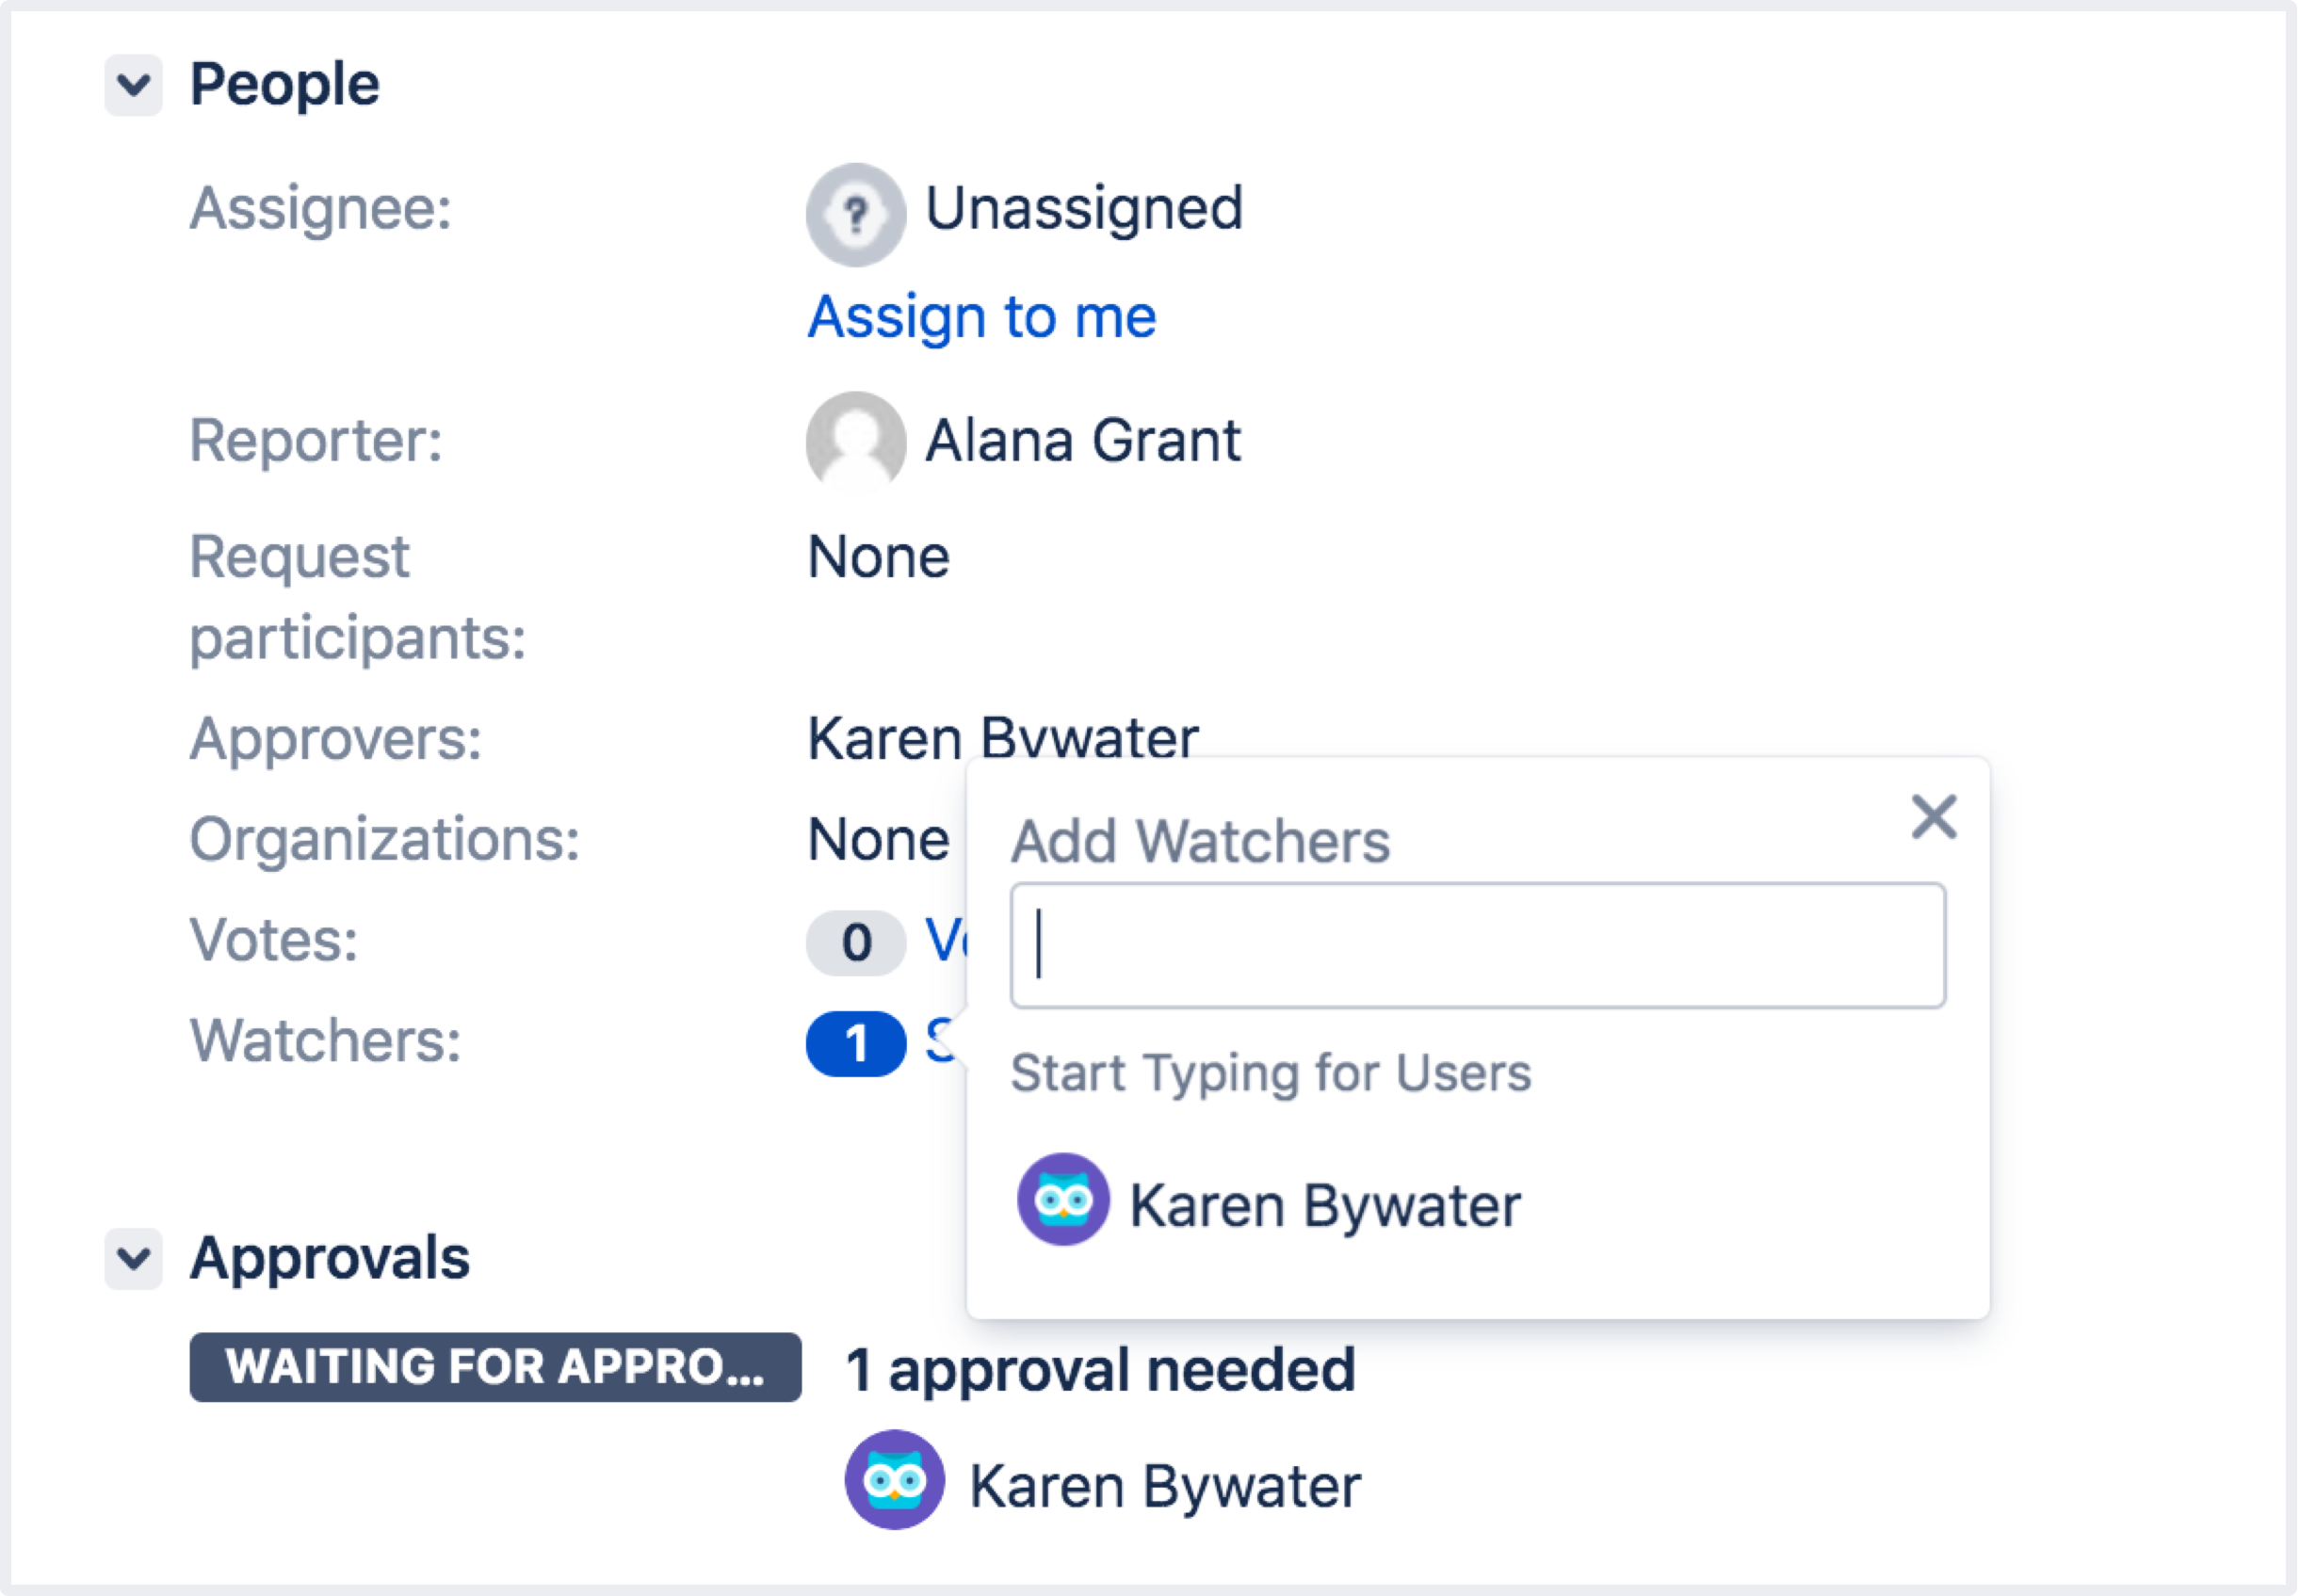Click the Alana Grant reporter name

tap(1082, 441)
